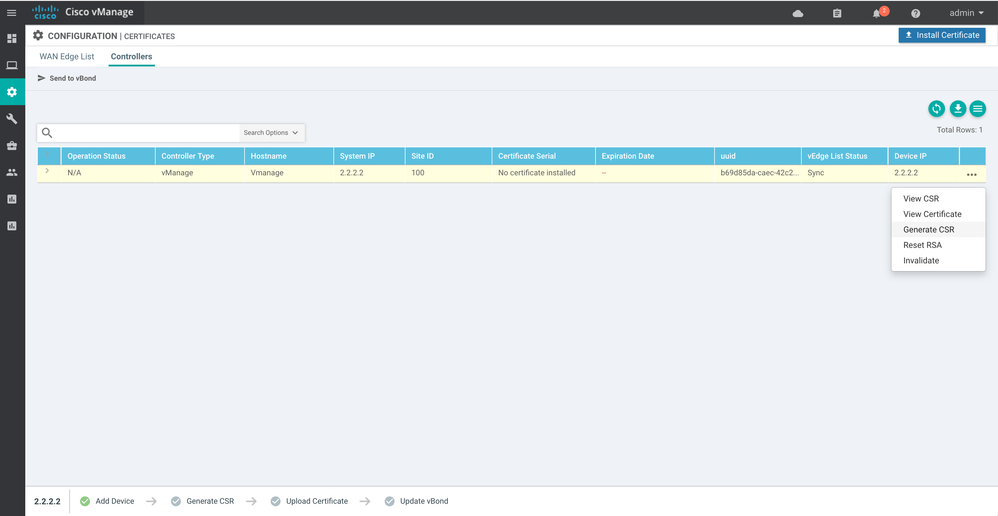Sort by Expiration Date column header
The height and width of the screenshot is (516, 998).
655,156
